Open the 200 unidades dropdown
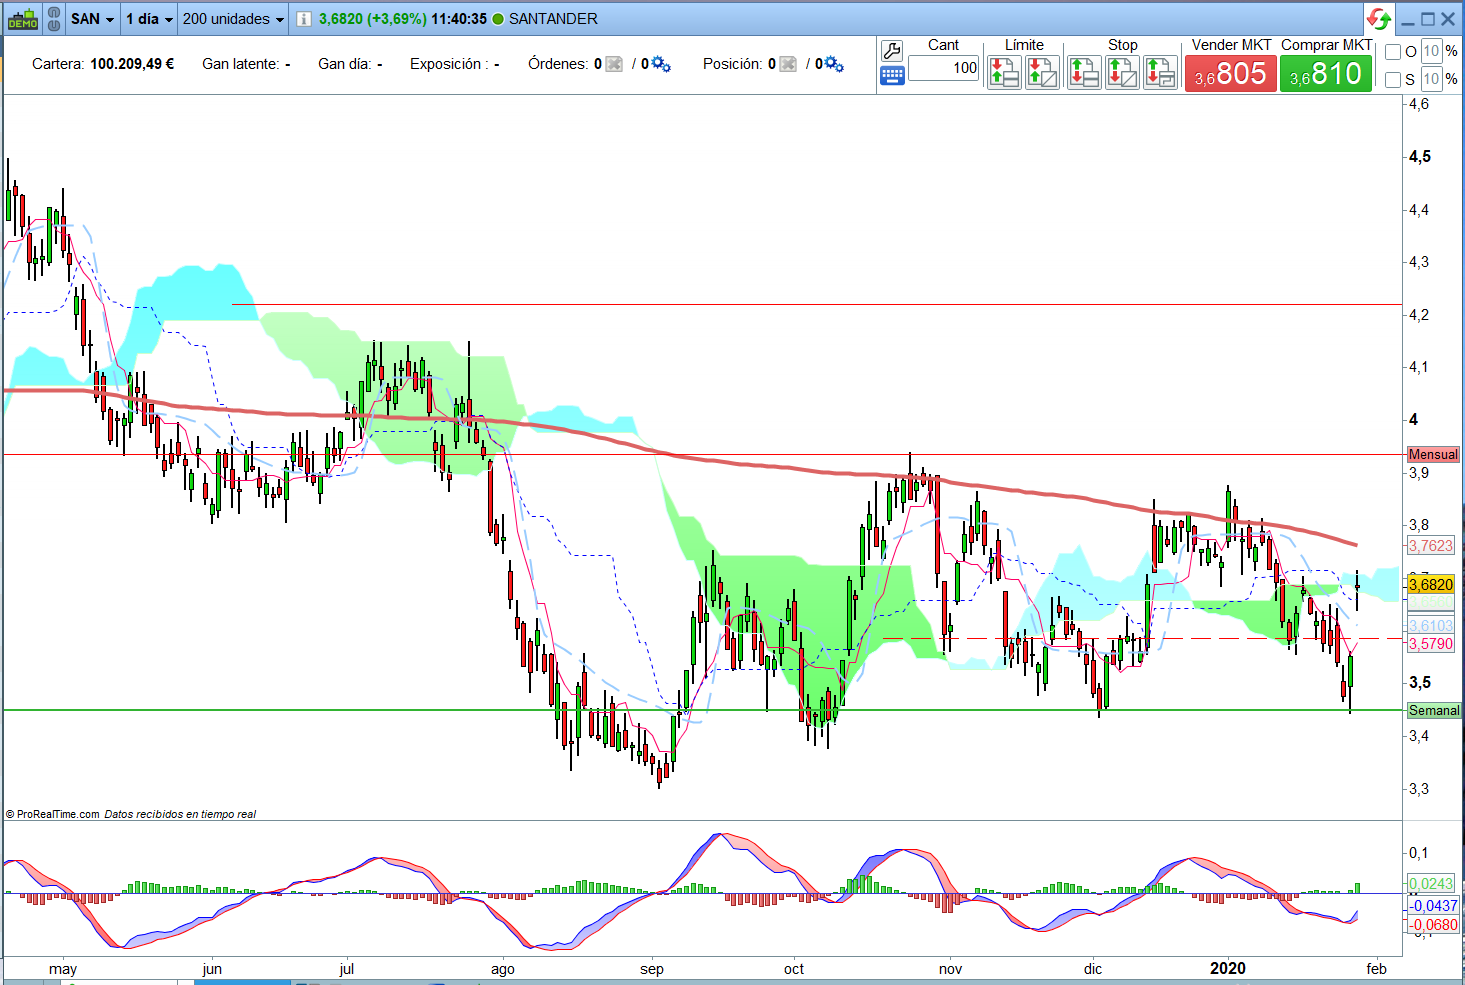The height and width of the screenshot is (985, 1465). click(x=233, y=19)
